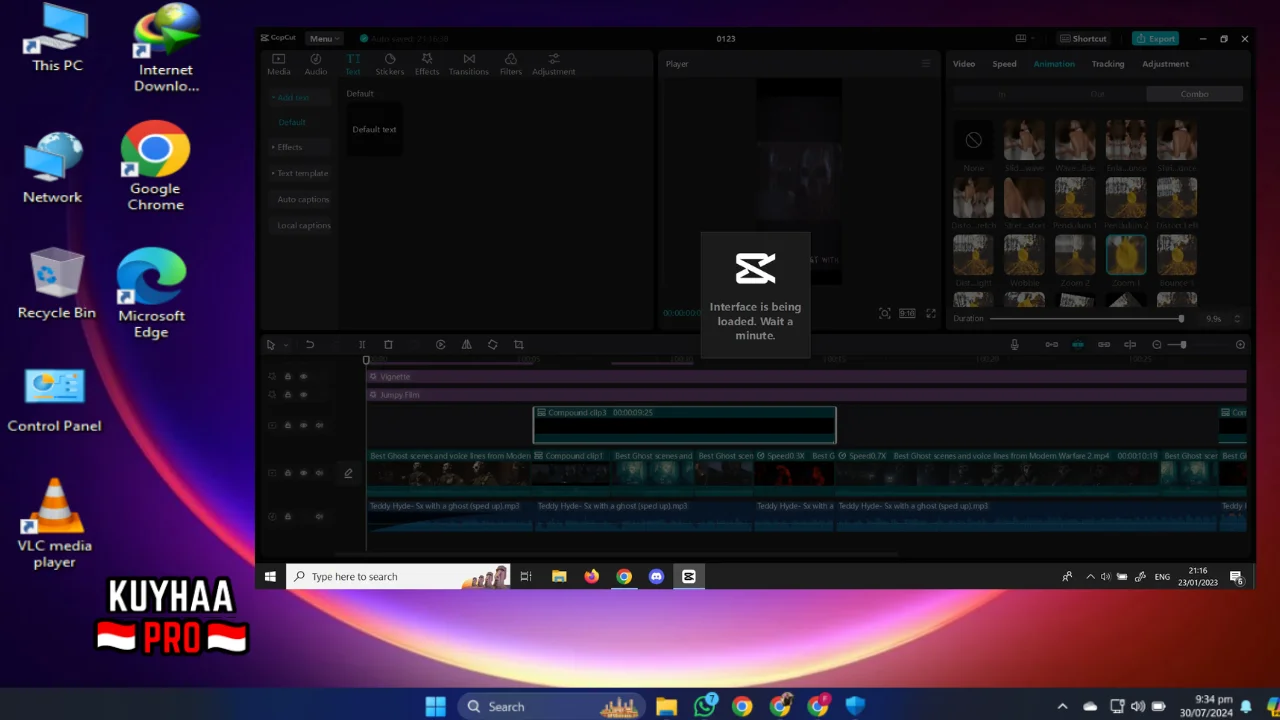1280x720 pixels.
Task: Click the Shortcut button
Action: [1083, 39]
